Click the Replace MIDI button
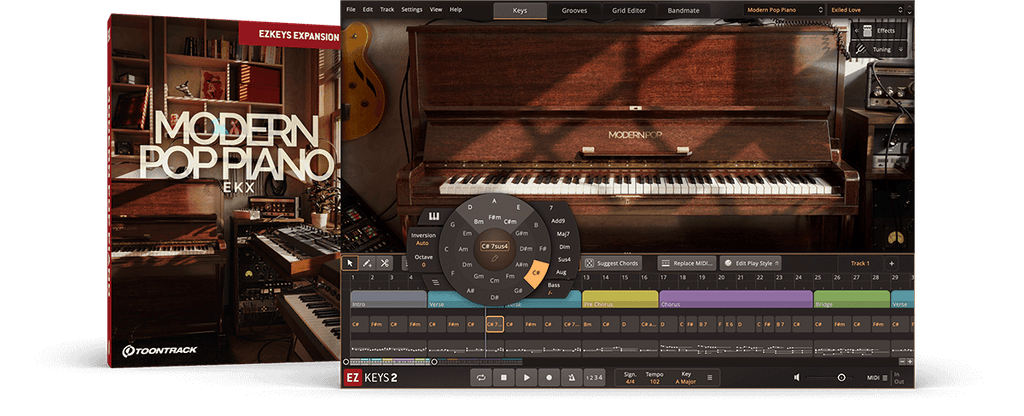This screenshot has height=416, width=1024. (x=686, y=263)
